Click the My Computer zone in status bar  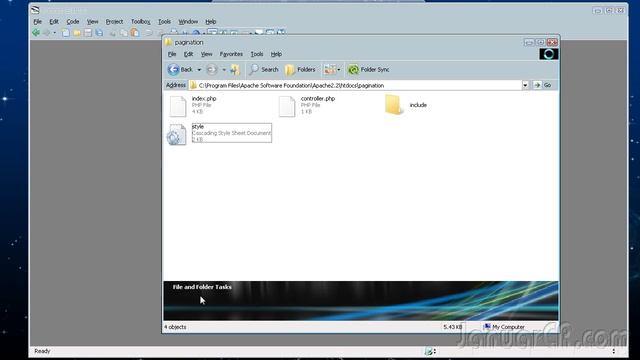[504, 327]
